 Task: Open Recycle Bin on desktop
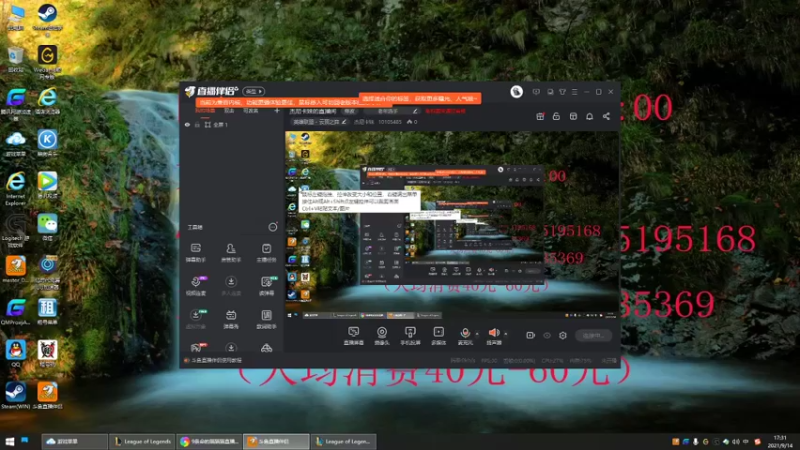coord(16,59)
